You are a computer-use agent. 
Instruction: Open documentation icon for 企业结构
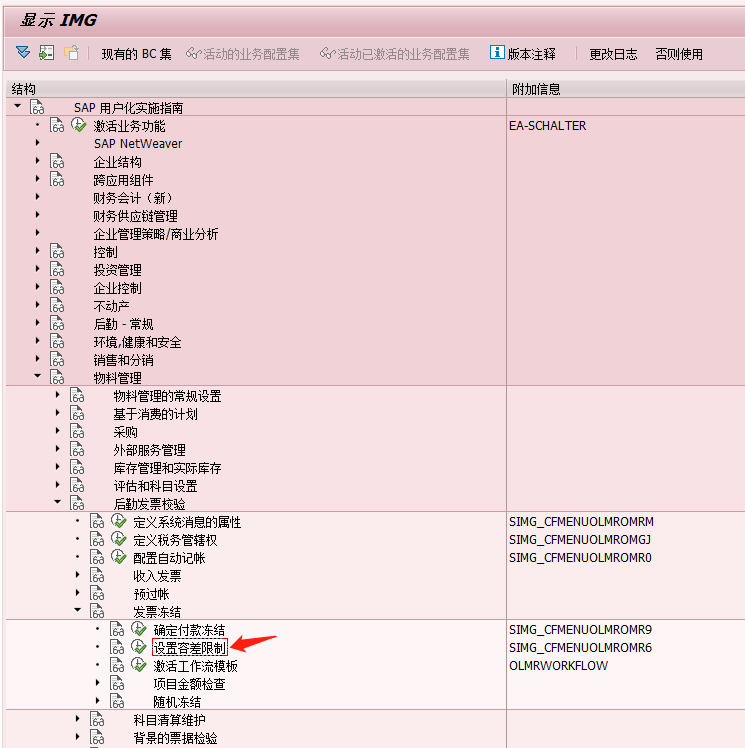(57, 161)
